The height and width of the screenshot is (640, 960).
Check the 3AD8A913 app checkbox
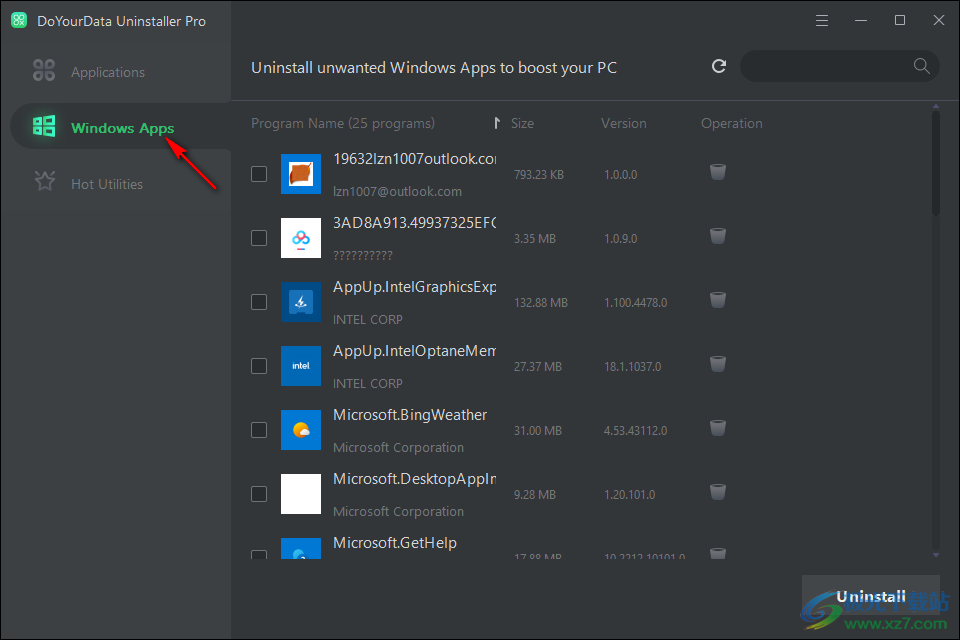[259, 238]
